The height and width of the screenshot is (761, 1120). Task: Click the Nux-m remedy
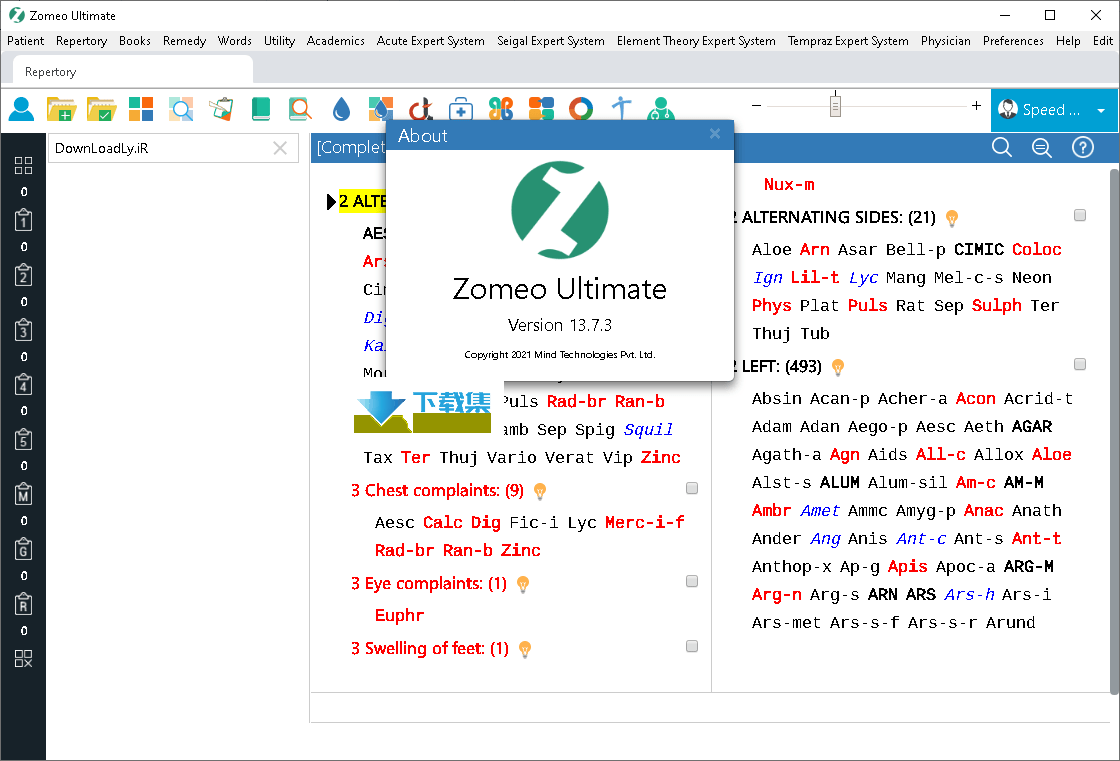point(789,184)
